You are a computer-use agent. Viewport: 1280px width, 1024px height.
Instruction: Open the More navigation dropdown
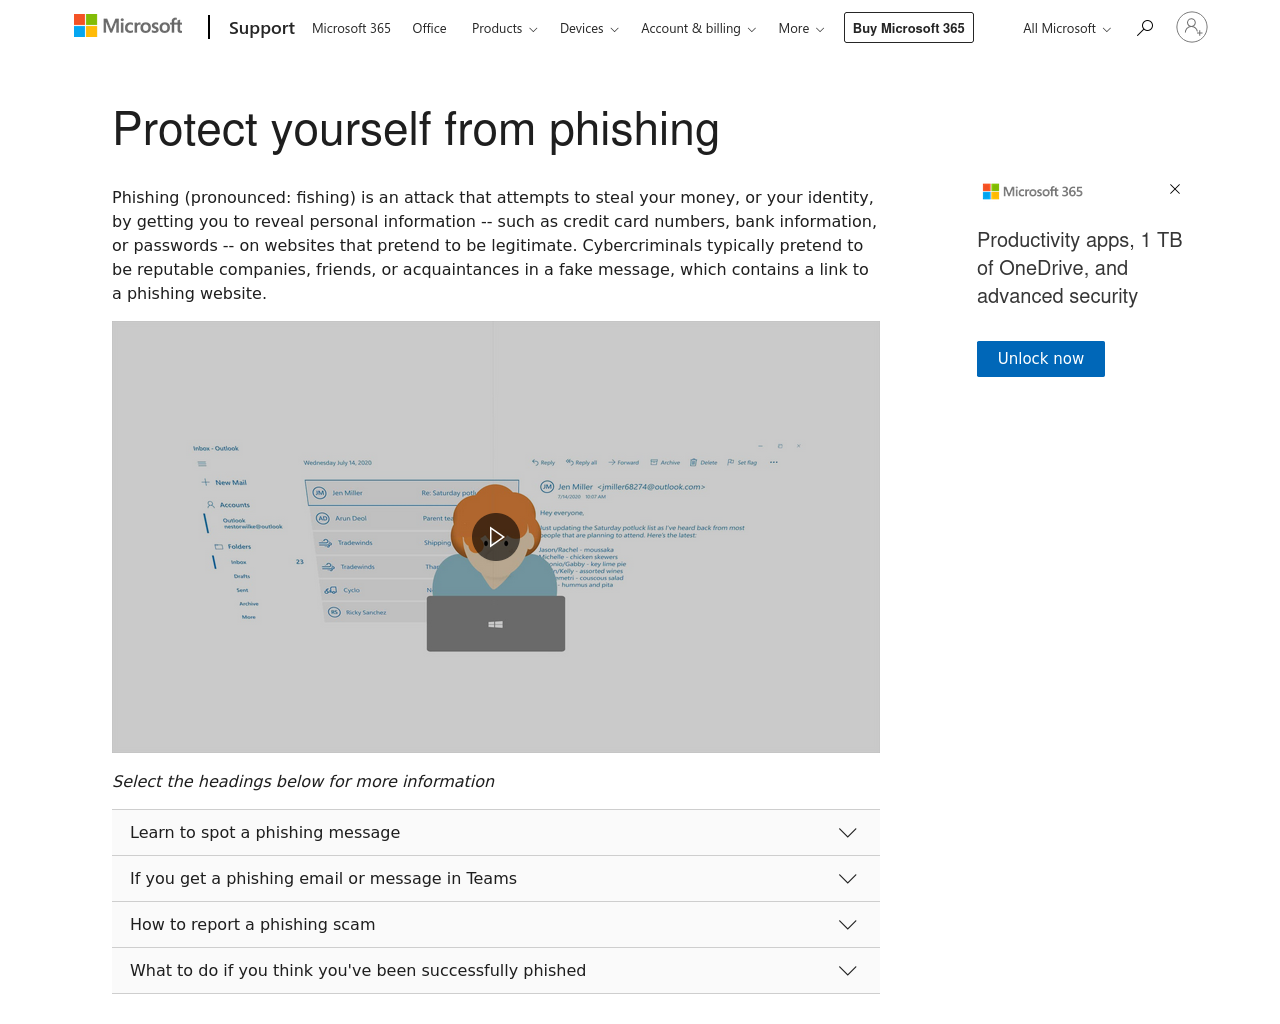[x=801, y=28]
